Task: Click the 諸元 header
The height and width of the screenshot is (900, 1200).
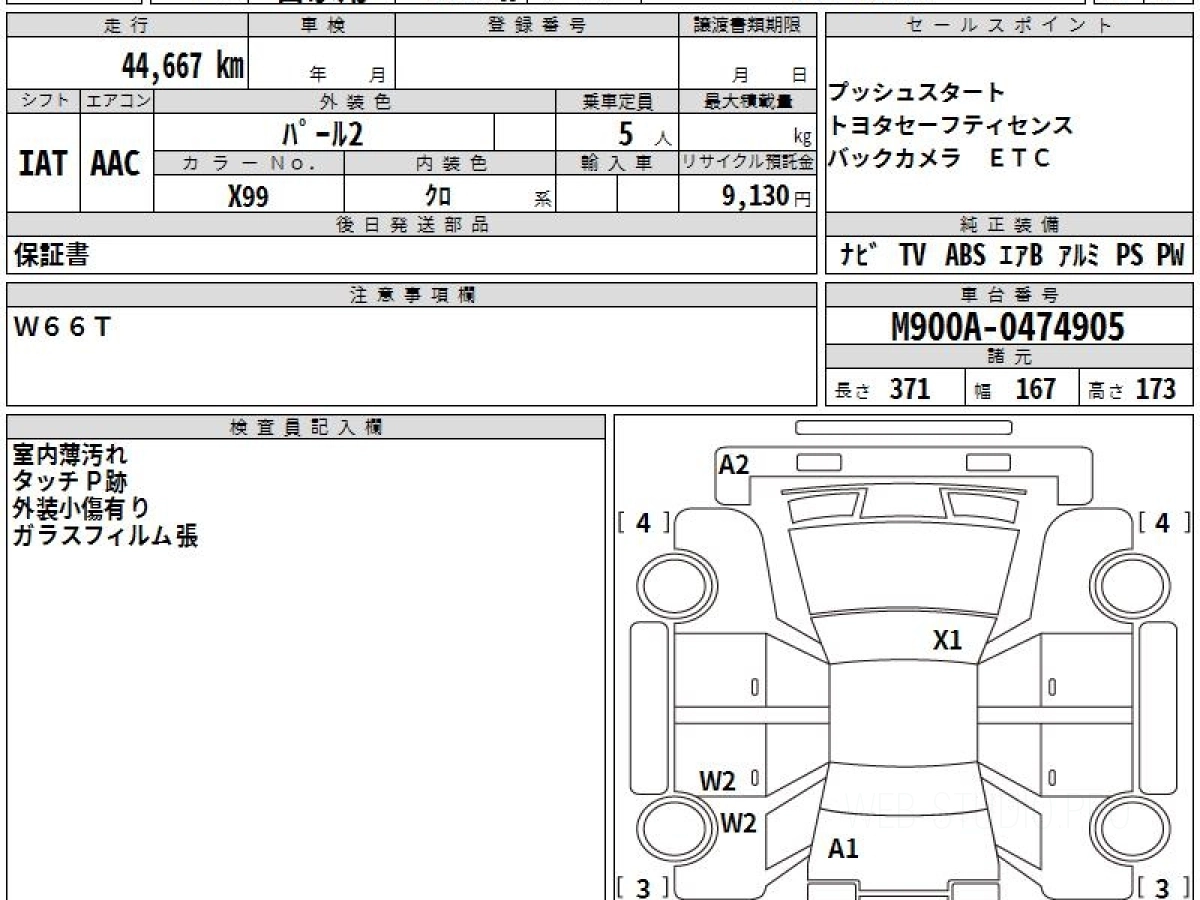Action: pyautogui.click(x=1009, y=357)
